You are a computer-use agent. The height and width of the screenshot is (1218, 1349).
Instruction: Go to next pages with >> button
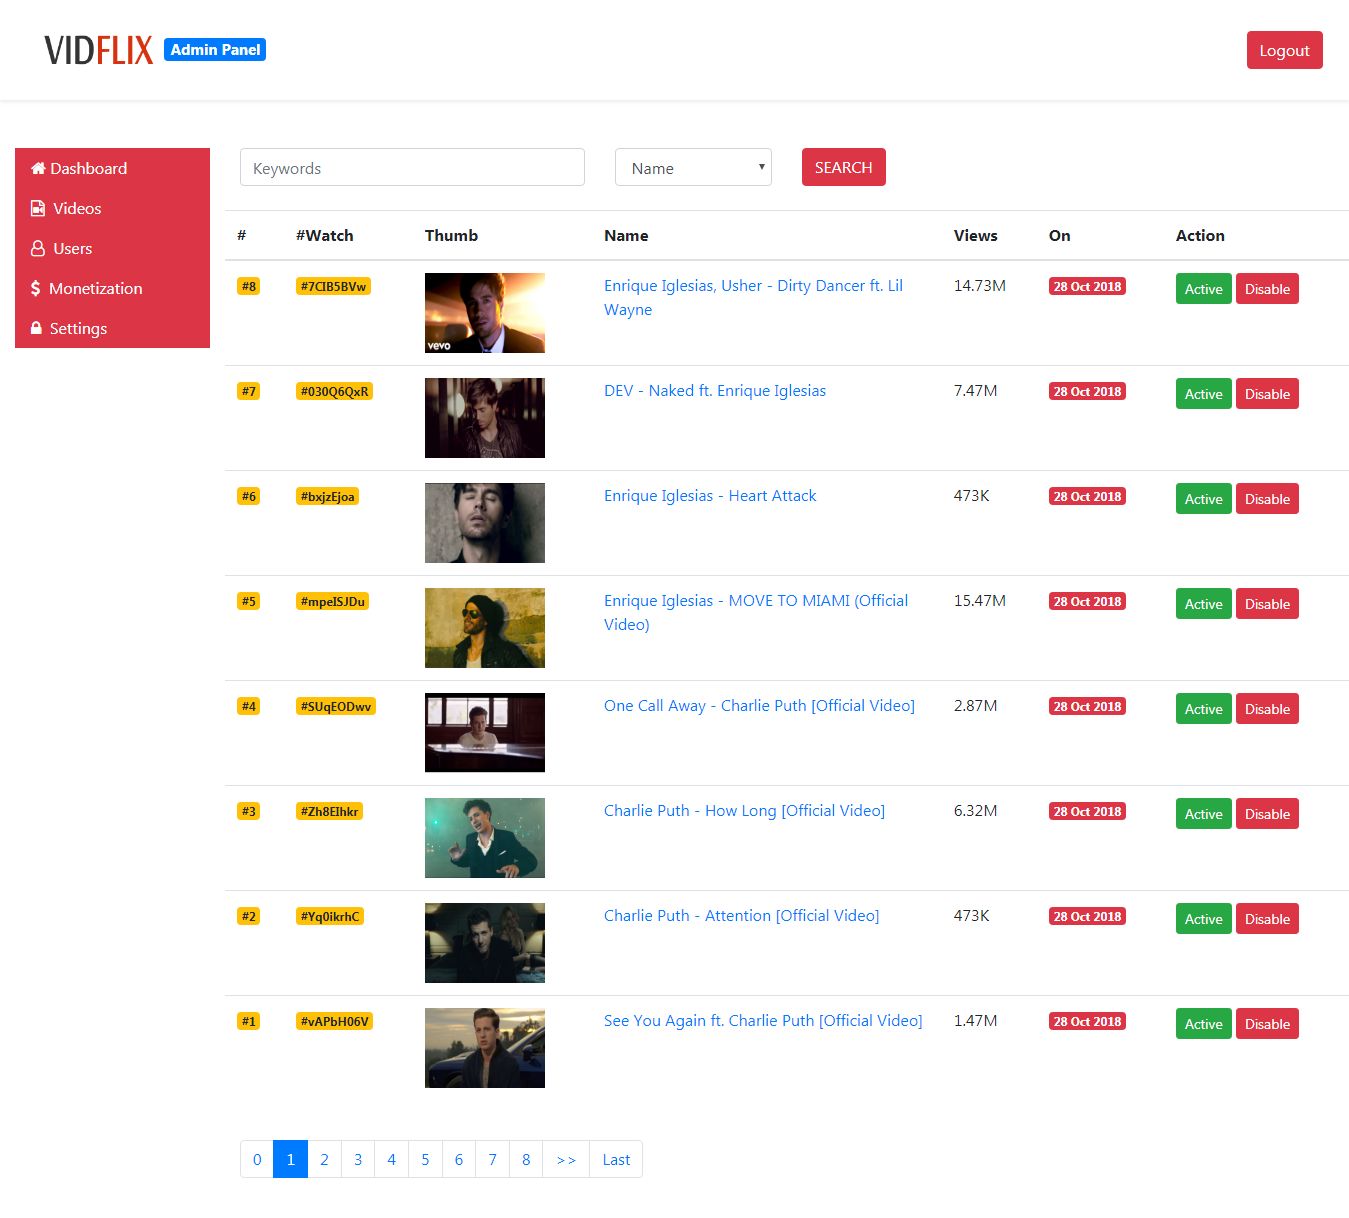click(566, 1160)
